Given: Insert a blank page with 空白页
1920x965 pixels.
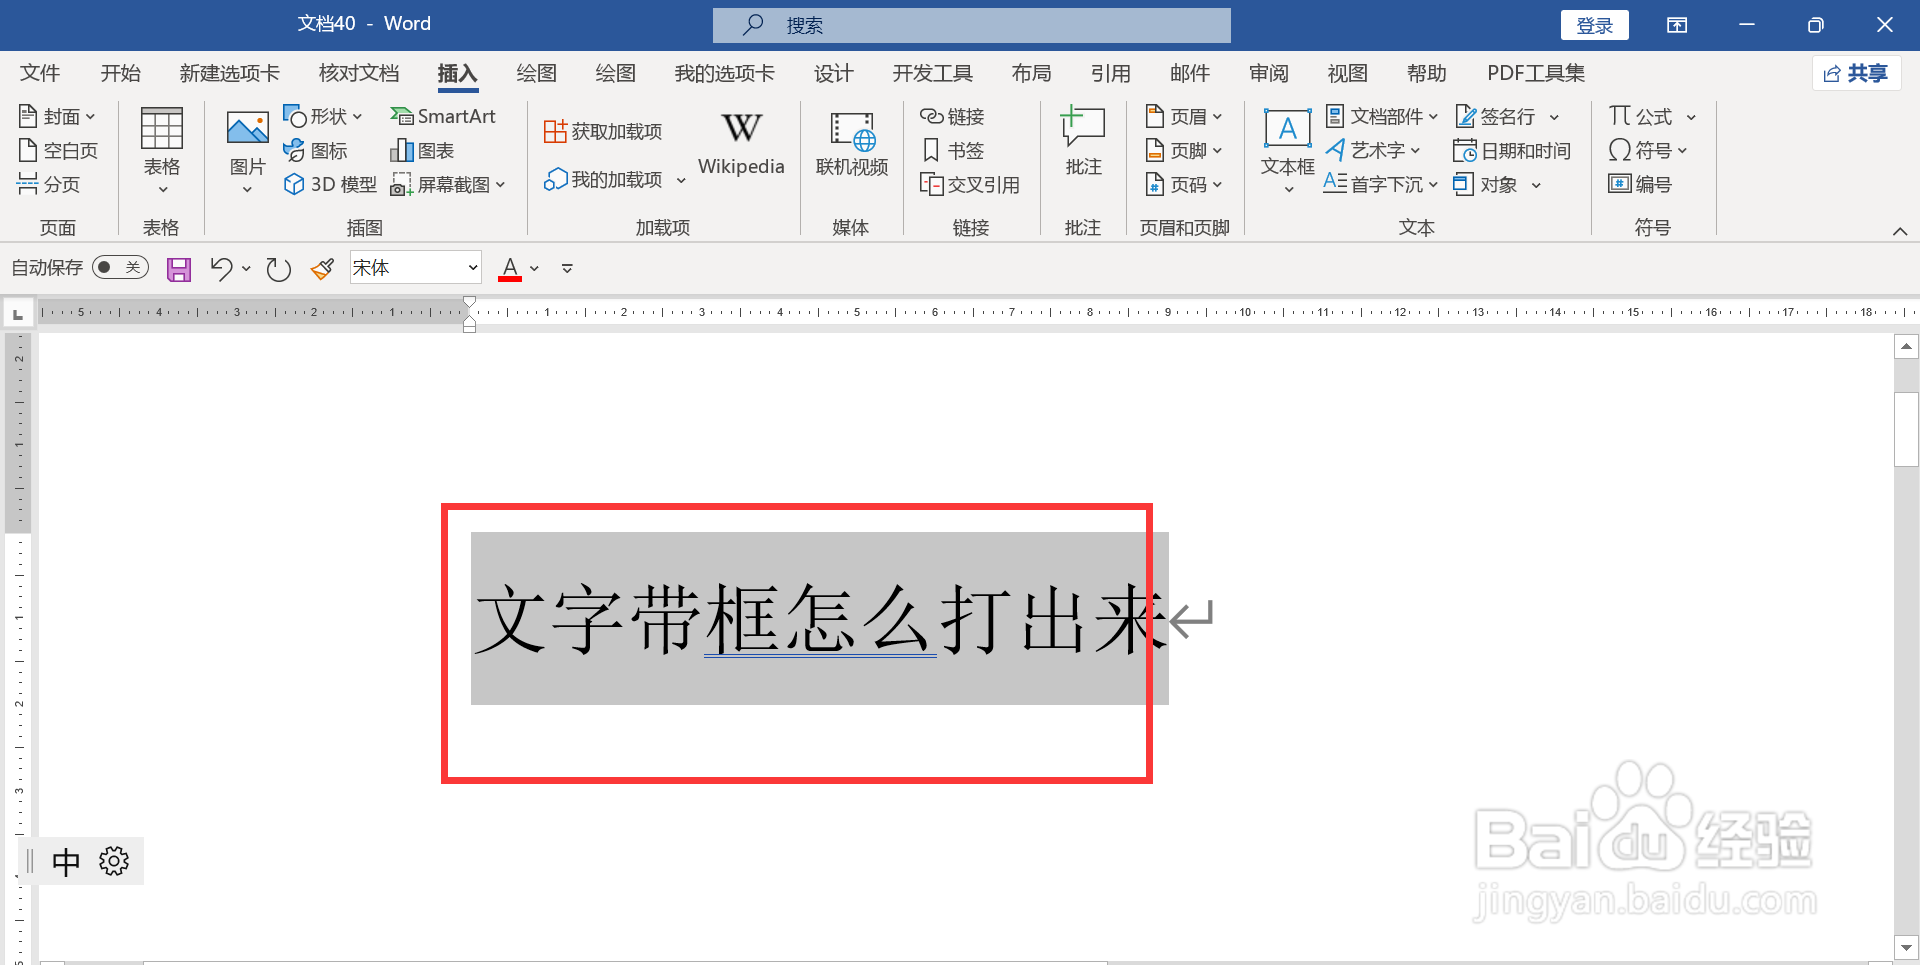Looking at the screenshot, I should click(x=58, y=151).
